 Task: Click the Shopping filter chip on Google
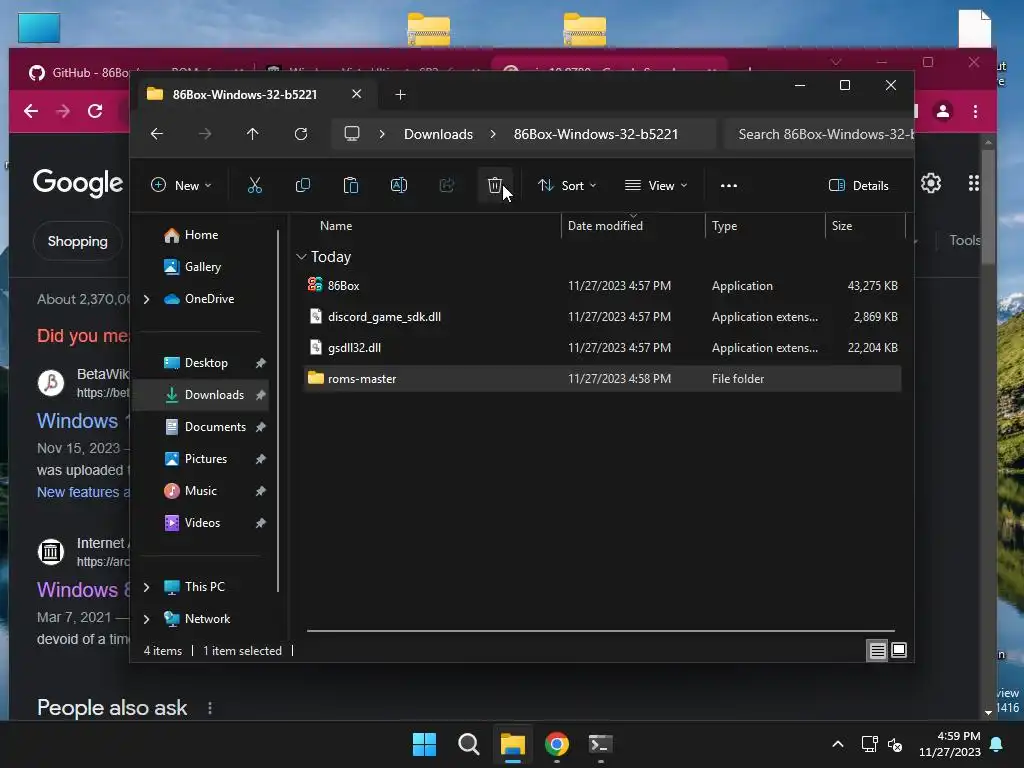[77, 241]
